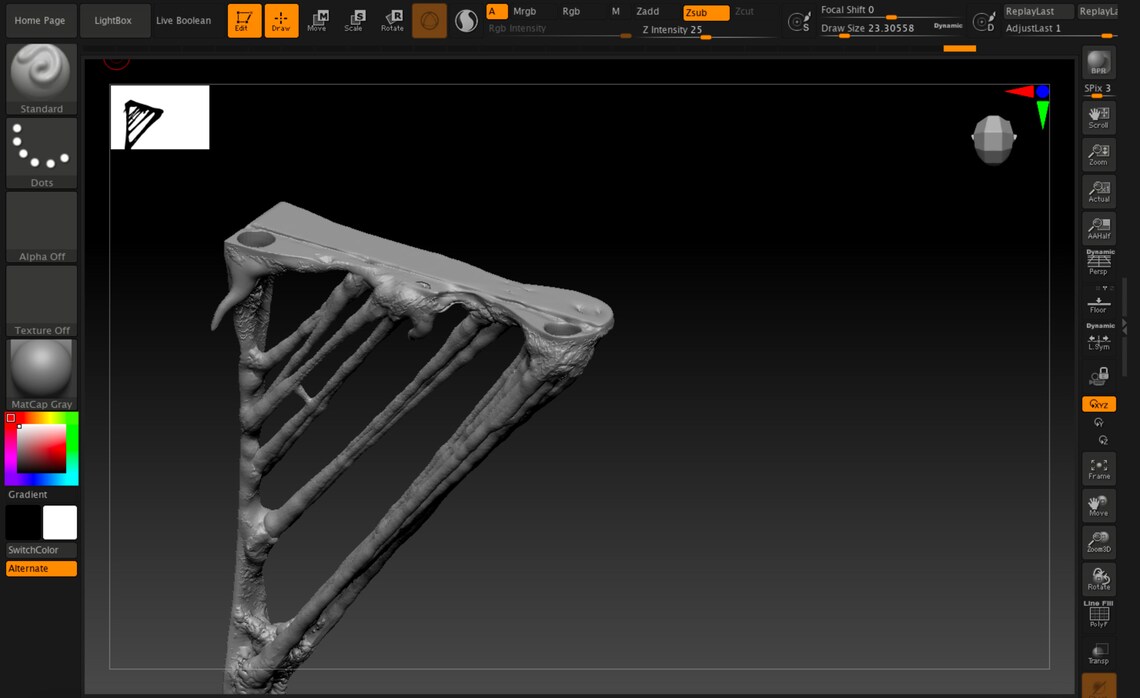Toggle the Alternate color option

pos(41,569)
